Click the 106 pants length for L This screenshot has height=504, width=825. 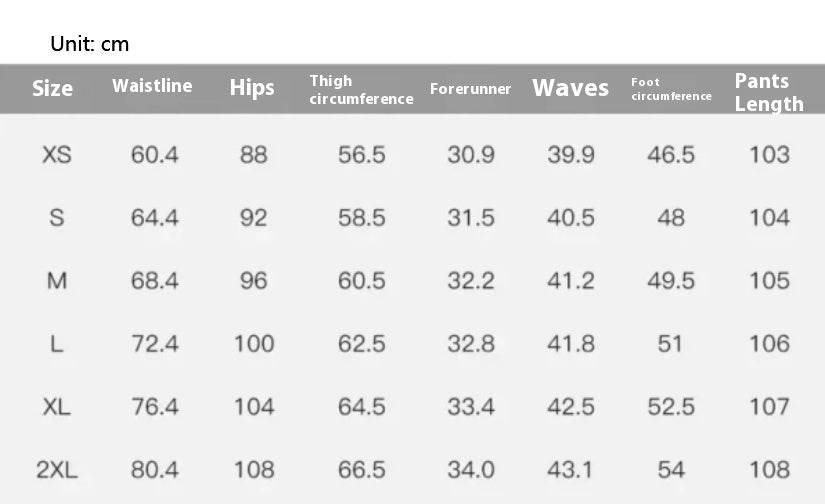[769, 344]
